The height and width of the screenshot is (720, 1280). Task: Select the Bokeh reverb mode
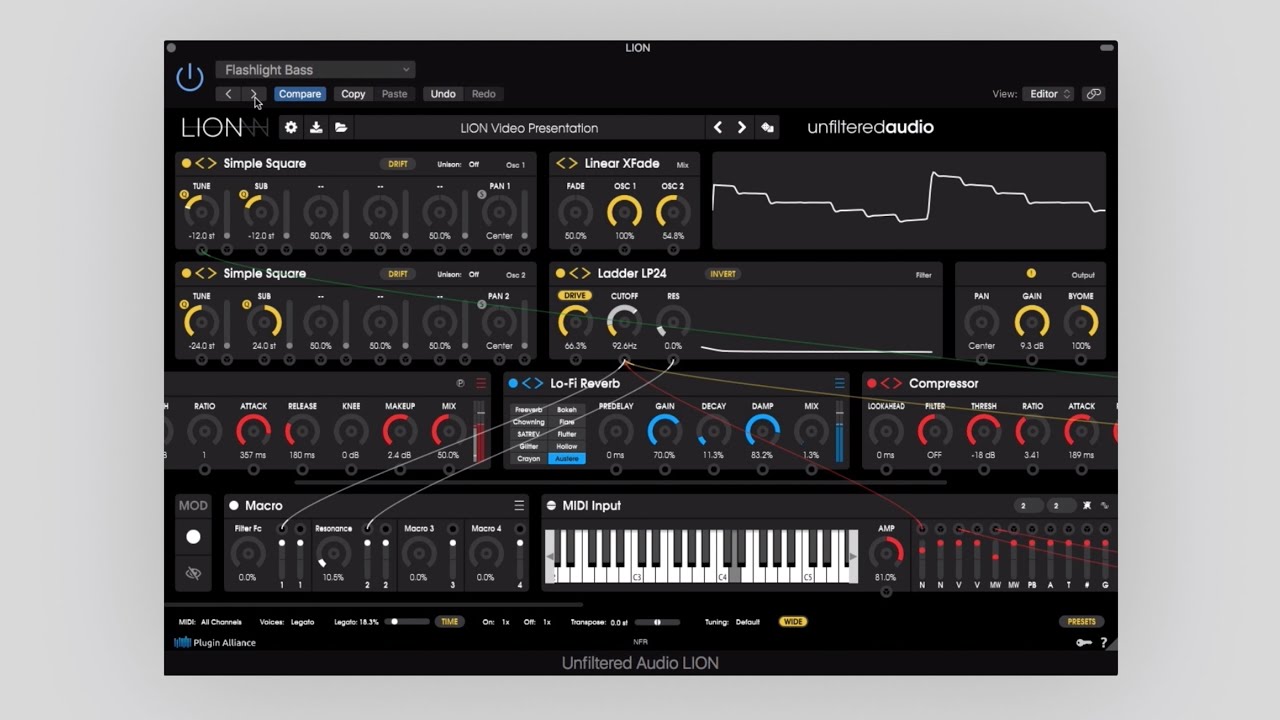coord(567,410)
